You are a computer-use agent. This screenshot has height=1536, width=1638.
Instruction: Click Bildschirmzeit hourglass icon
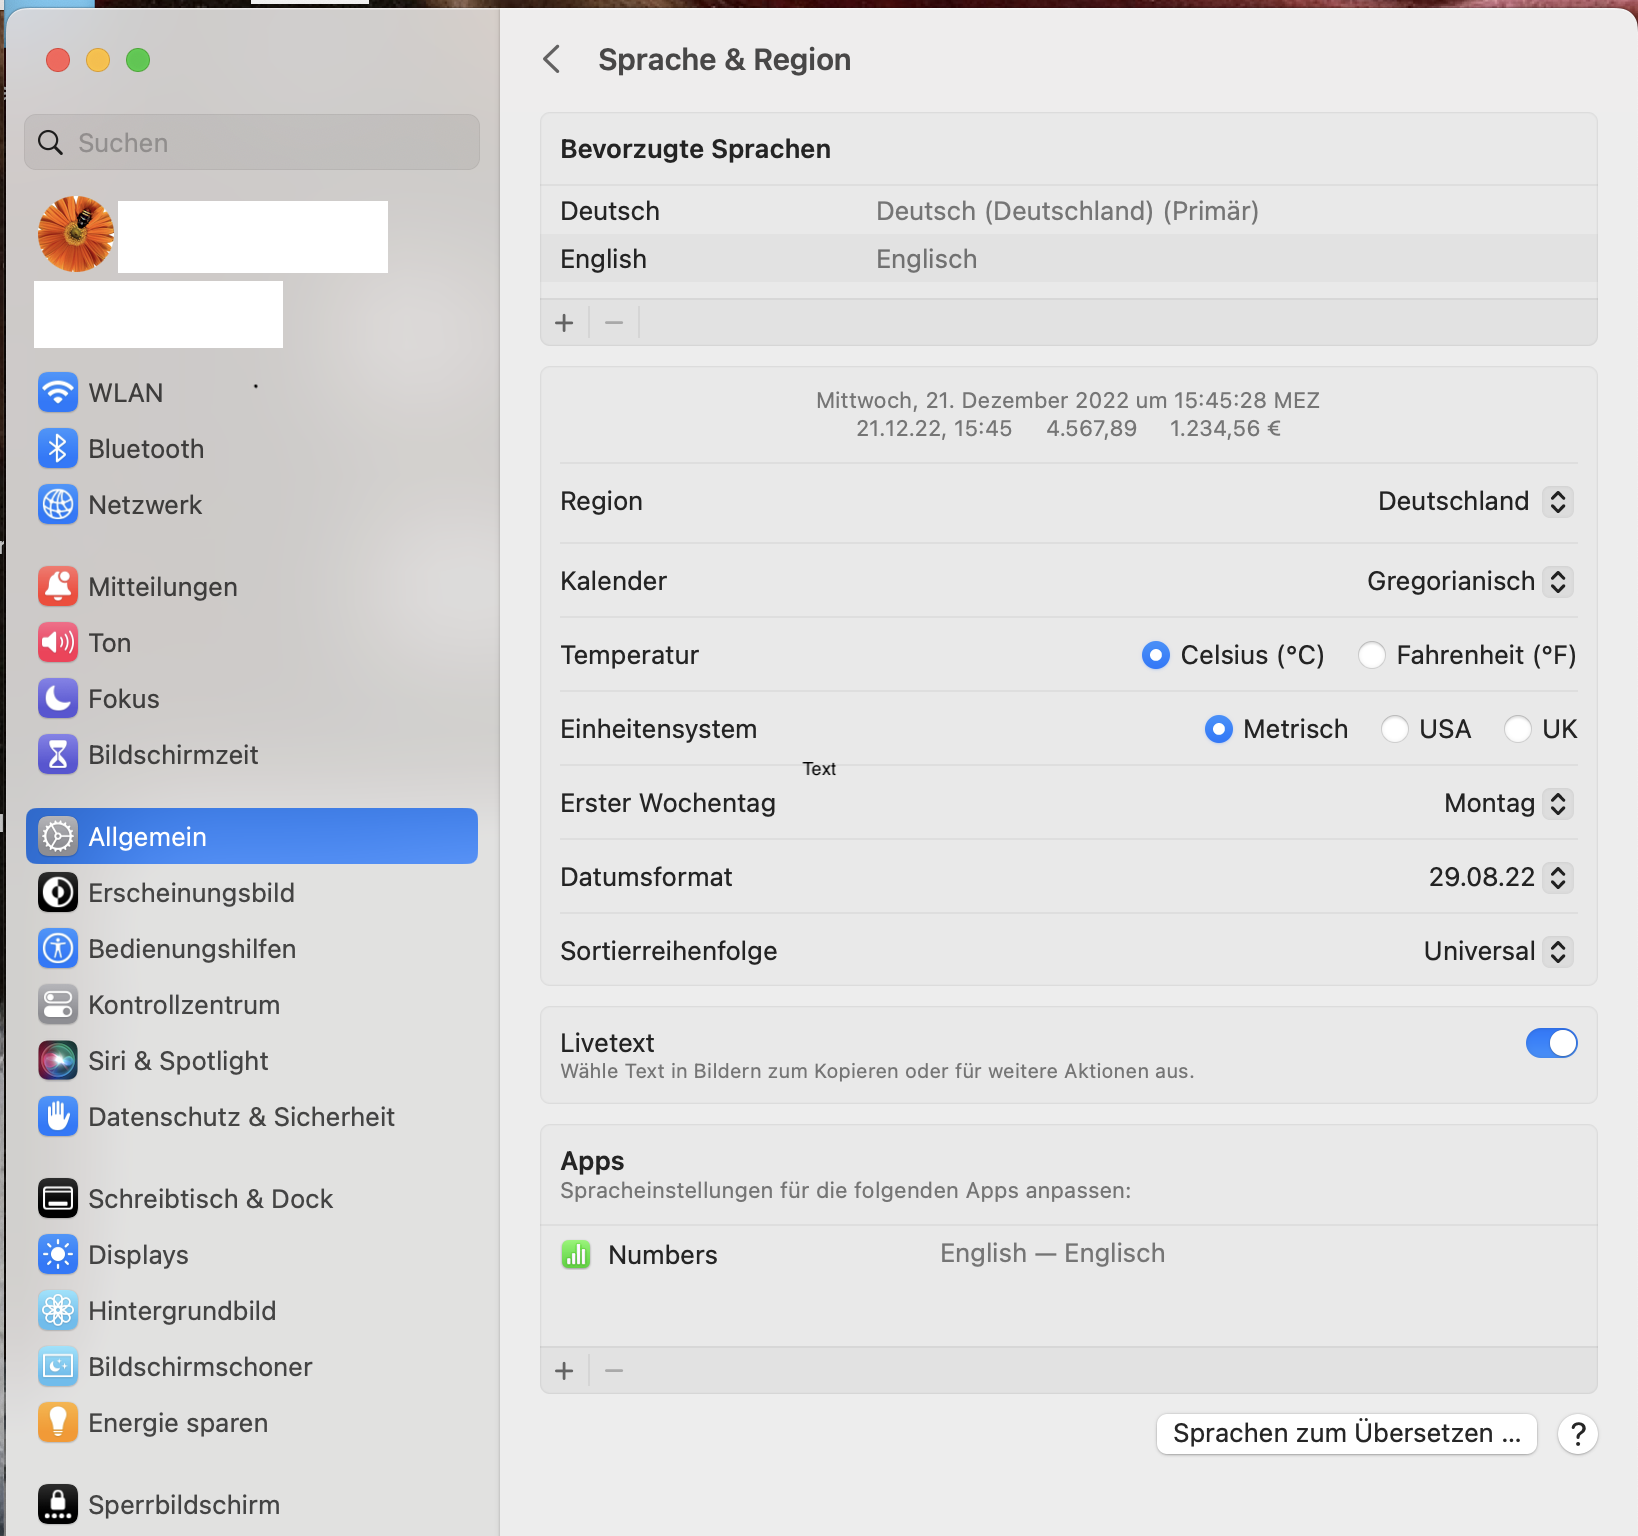(x=58, y=754)
